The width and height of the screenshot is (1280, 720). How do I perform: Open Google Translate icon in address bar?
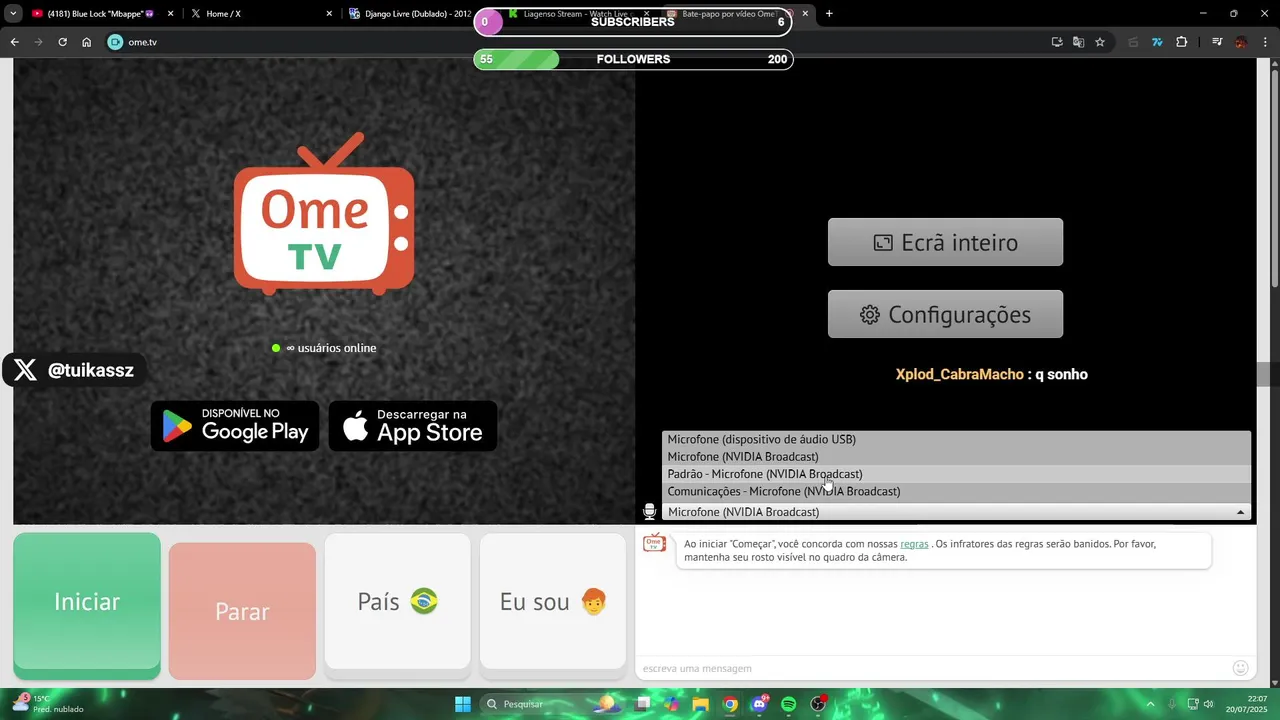pyautogui.click(x=1078, y=42)
